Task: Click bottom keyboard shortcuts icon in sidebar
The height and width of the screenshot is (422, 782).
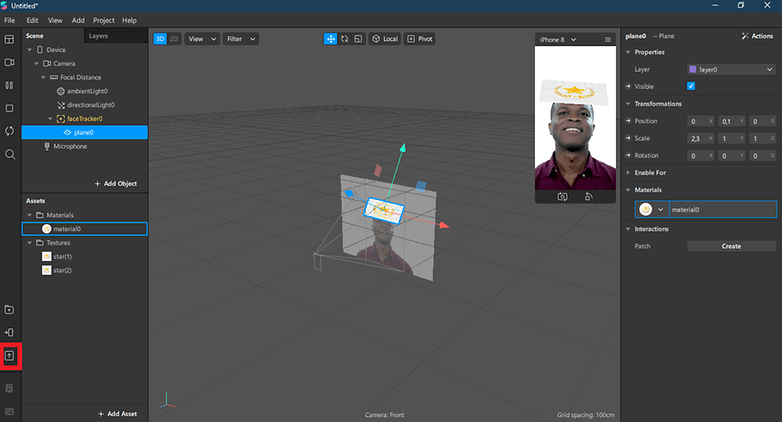Action: click(x=9, y=412)
